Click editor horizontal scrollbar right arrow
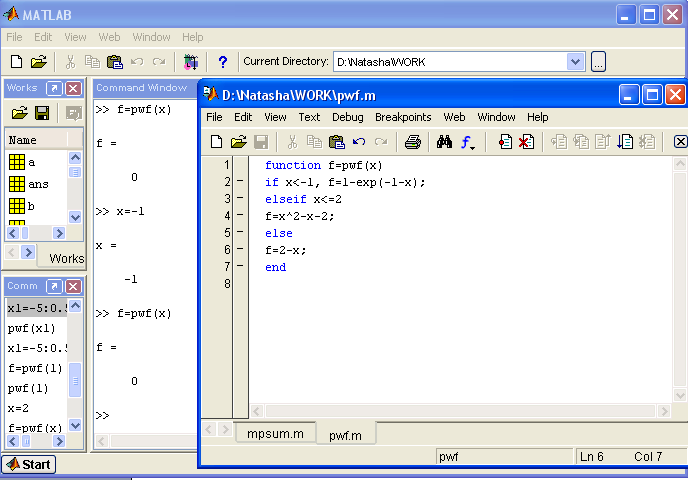This screenshot has height=480, width=688. pyautogui.click(x=664, y=411)
